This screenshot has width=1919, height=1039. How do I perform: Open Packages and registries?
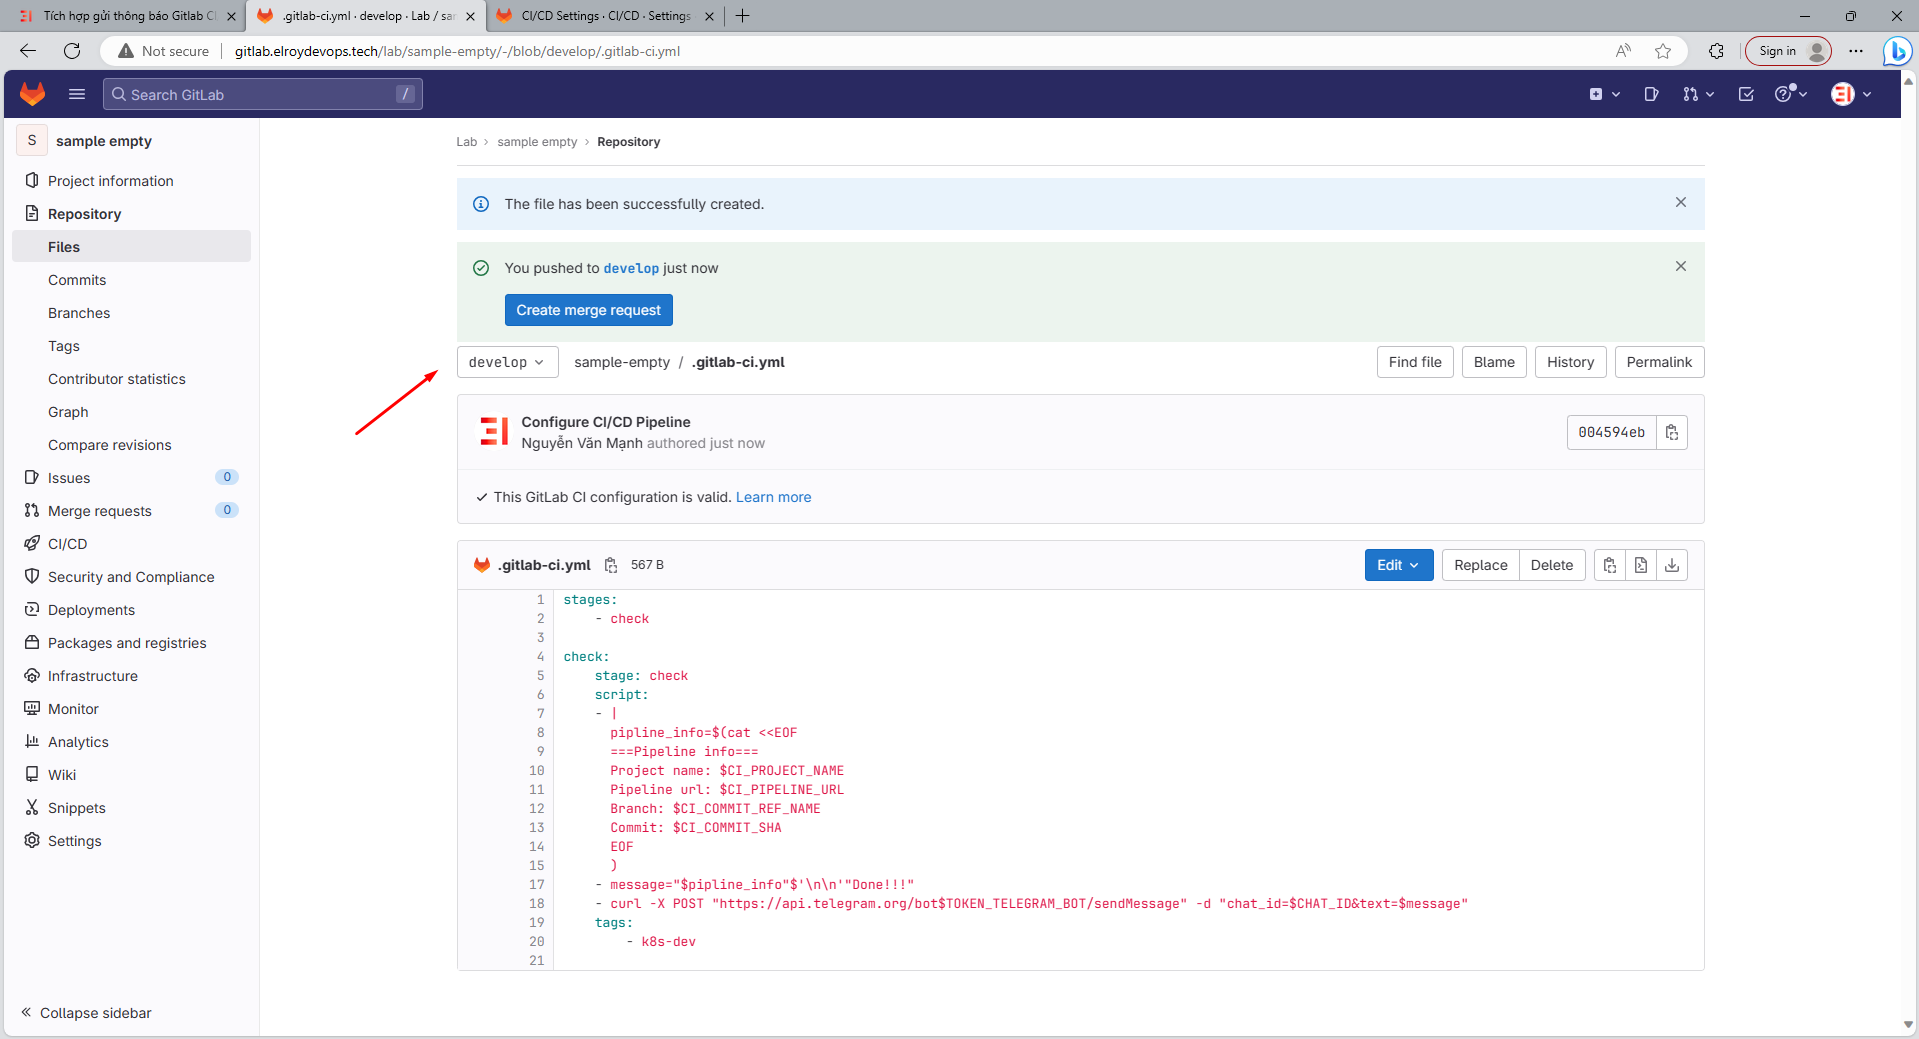click(131, 643)
